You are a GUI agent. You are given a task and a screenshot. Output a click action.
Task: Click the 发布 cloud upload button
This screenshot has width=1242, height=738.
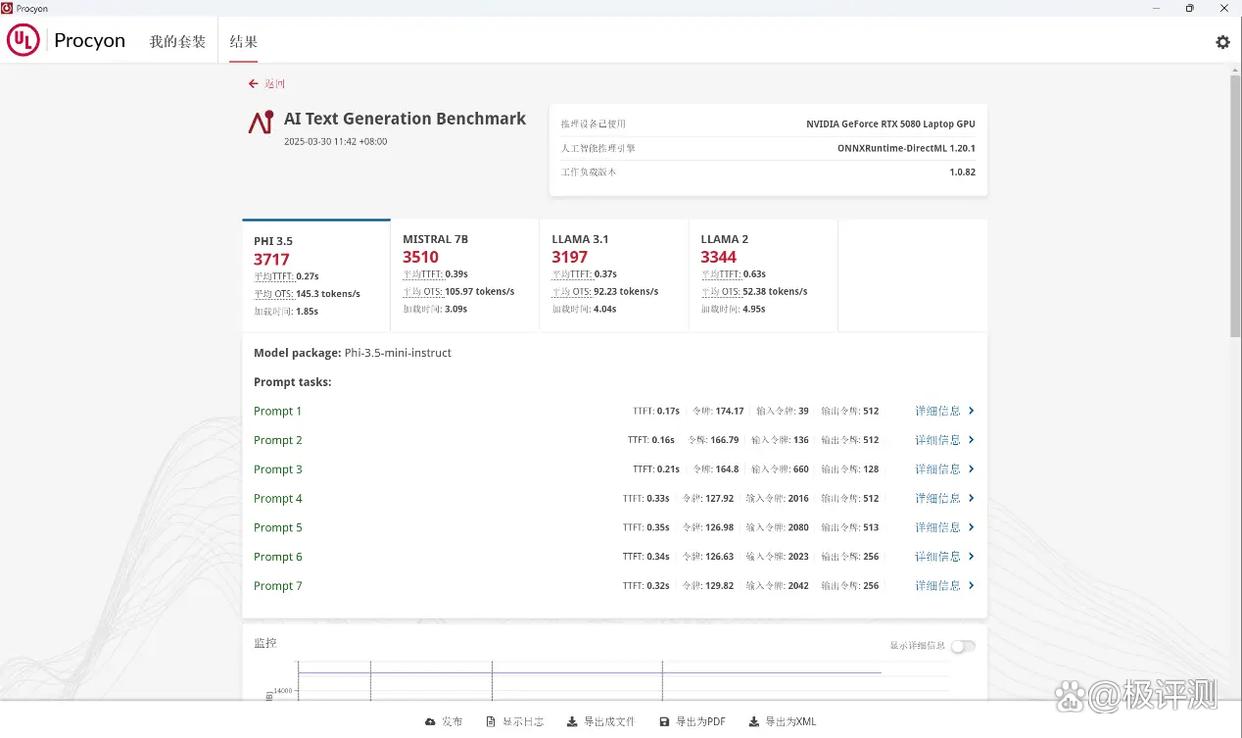pos(444,722)
